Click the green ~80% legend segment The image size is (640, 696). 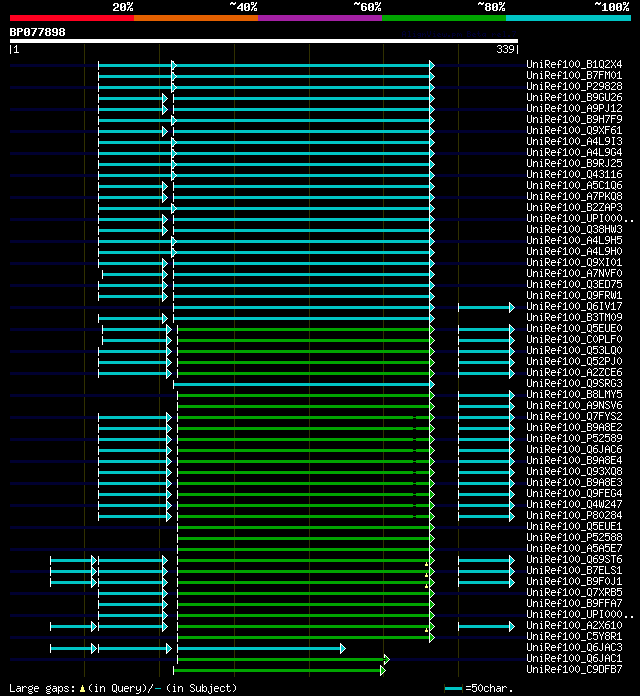click(444, 18)
